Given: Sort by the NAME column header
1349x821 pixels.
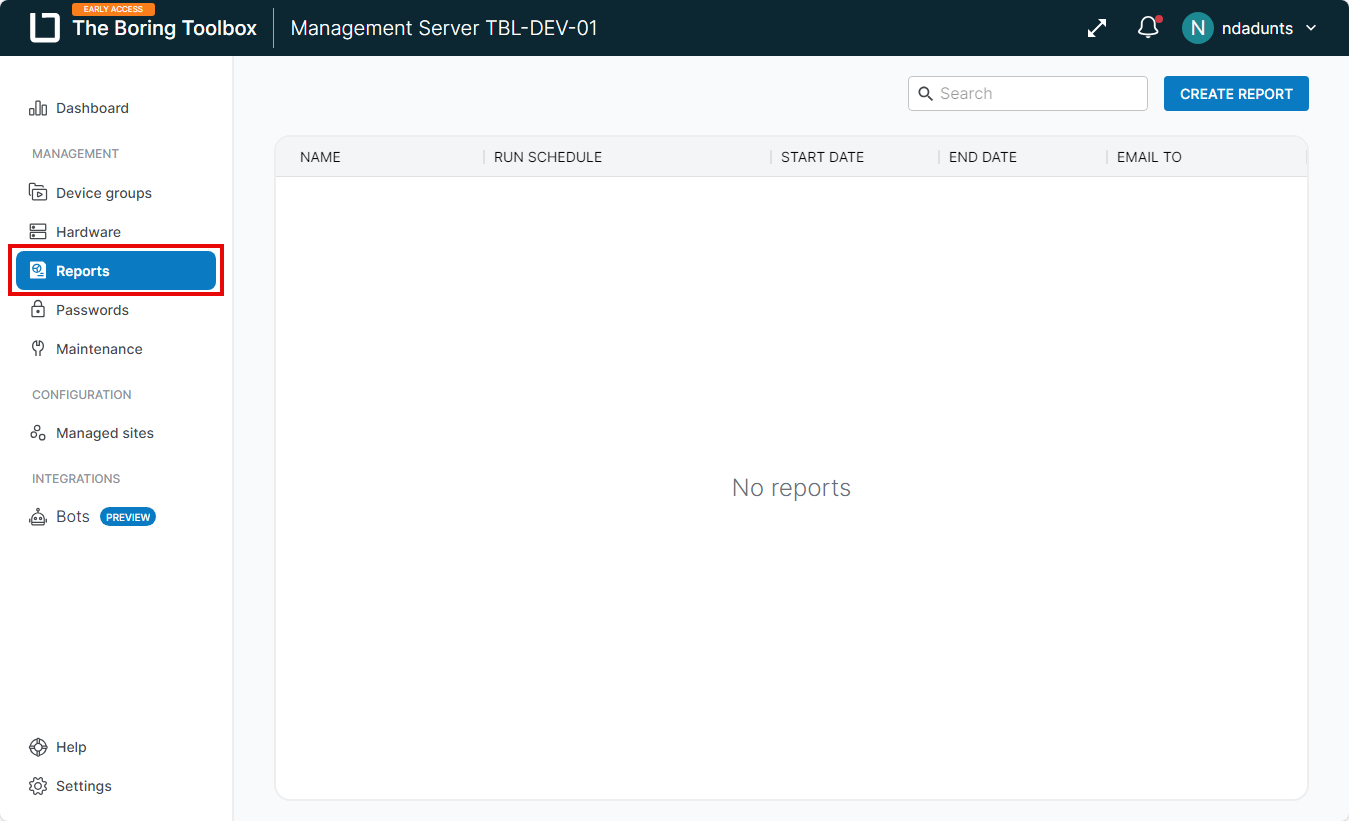Looking at the screenshot, I should click(320, 157).
